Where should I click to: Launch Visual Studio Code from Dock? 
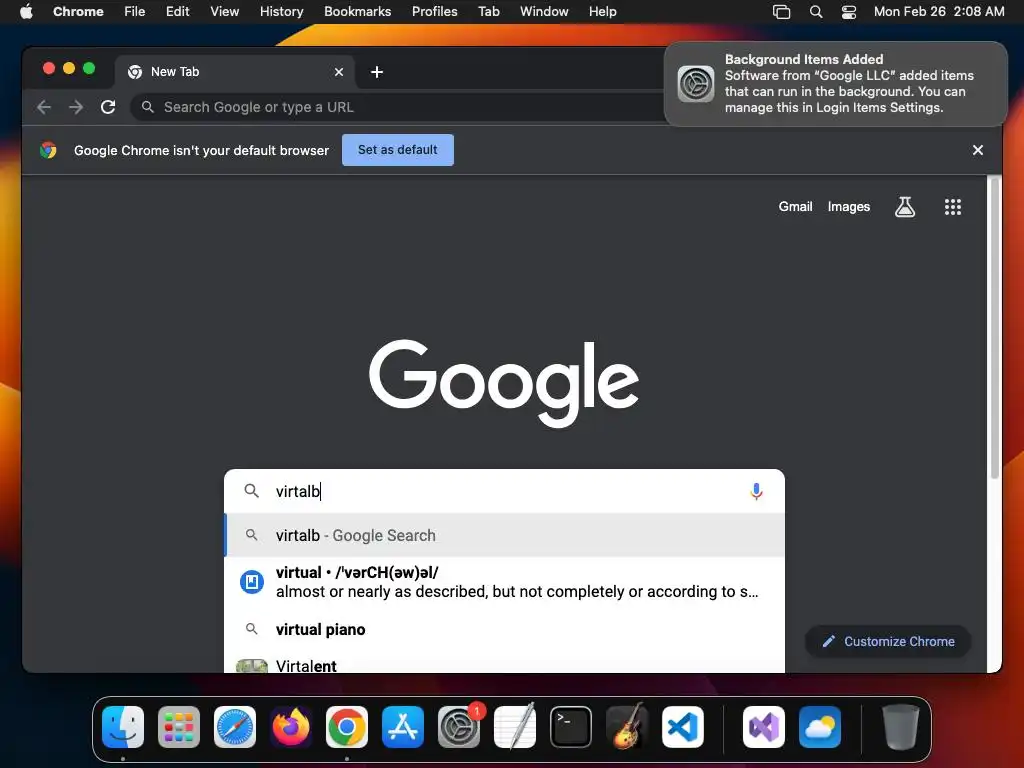click(683, 727)
